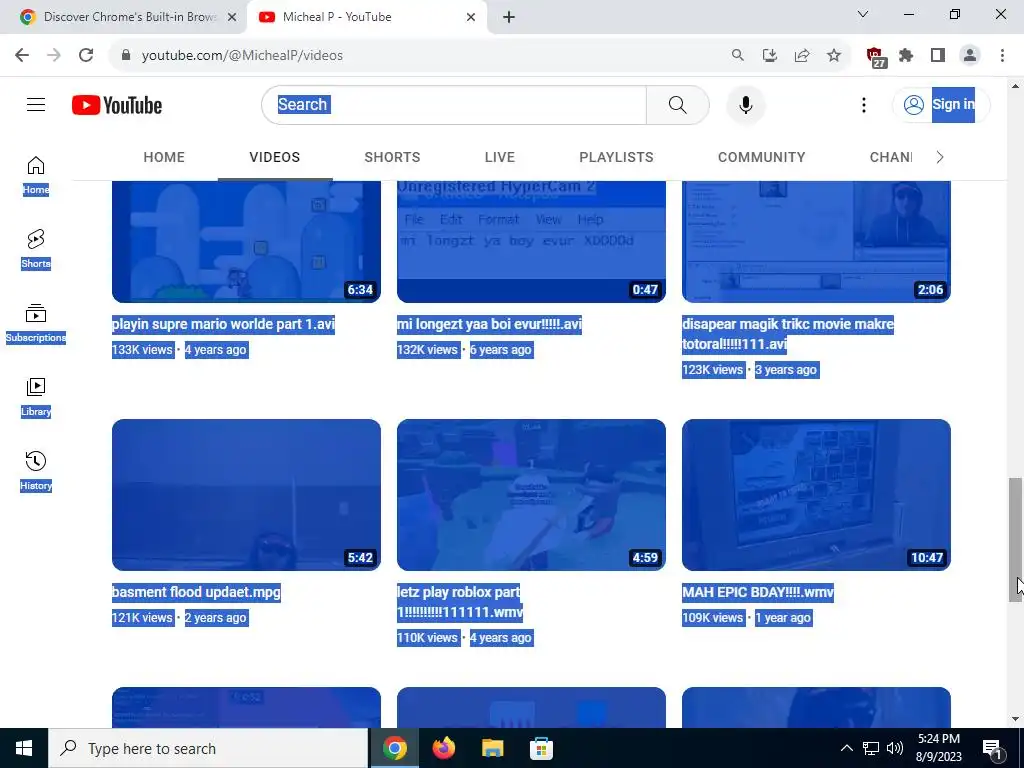Open a new browser tab
Viewport: 1024px width, 768px height.
coord(509,17)
